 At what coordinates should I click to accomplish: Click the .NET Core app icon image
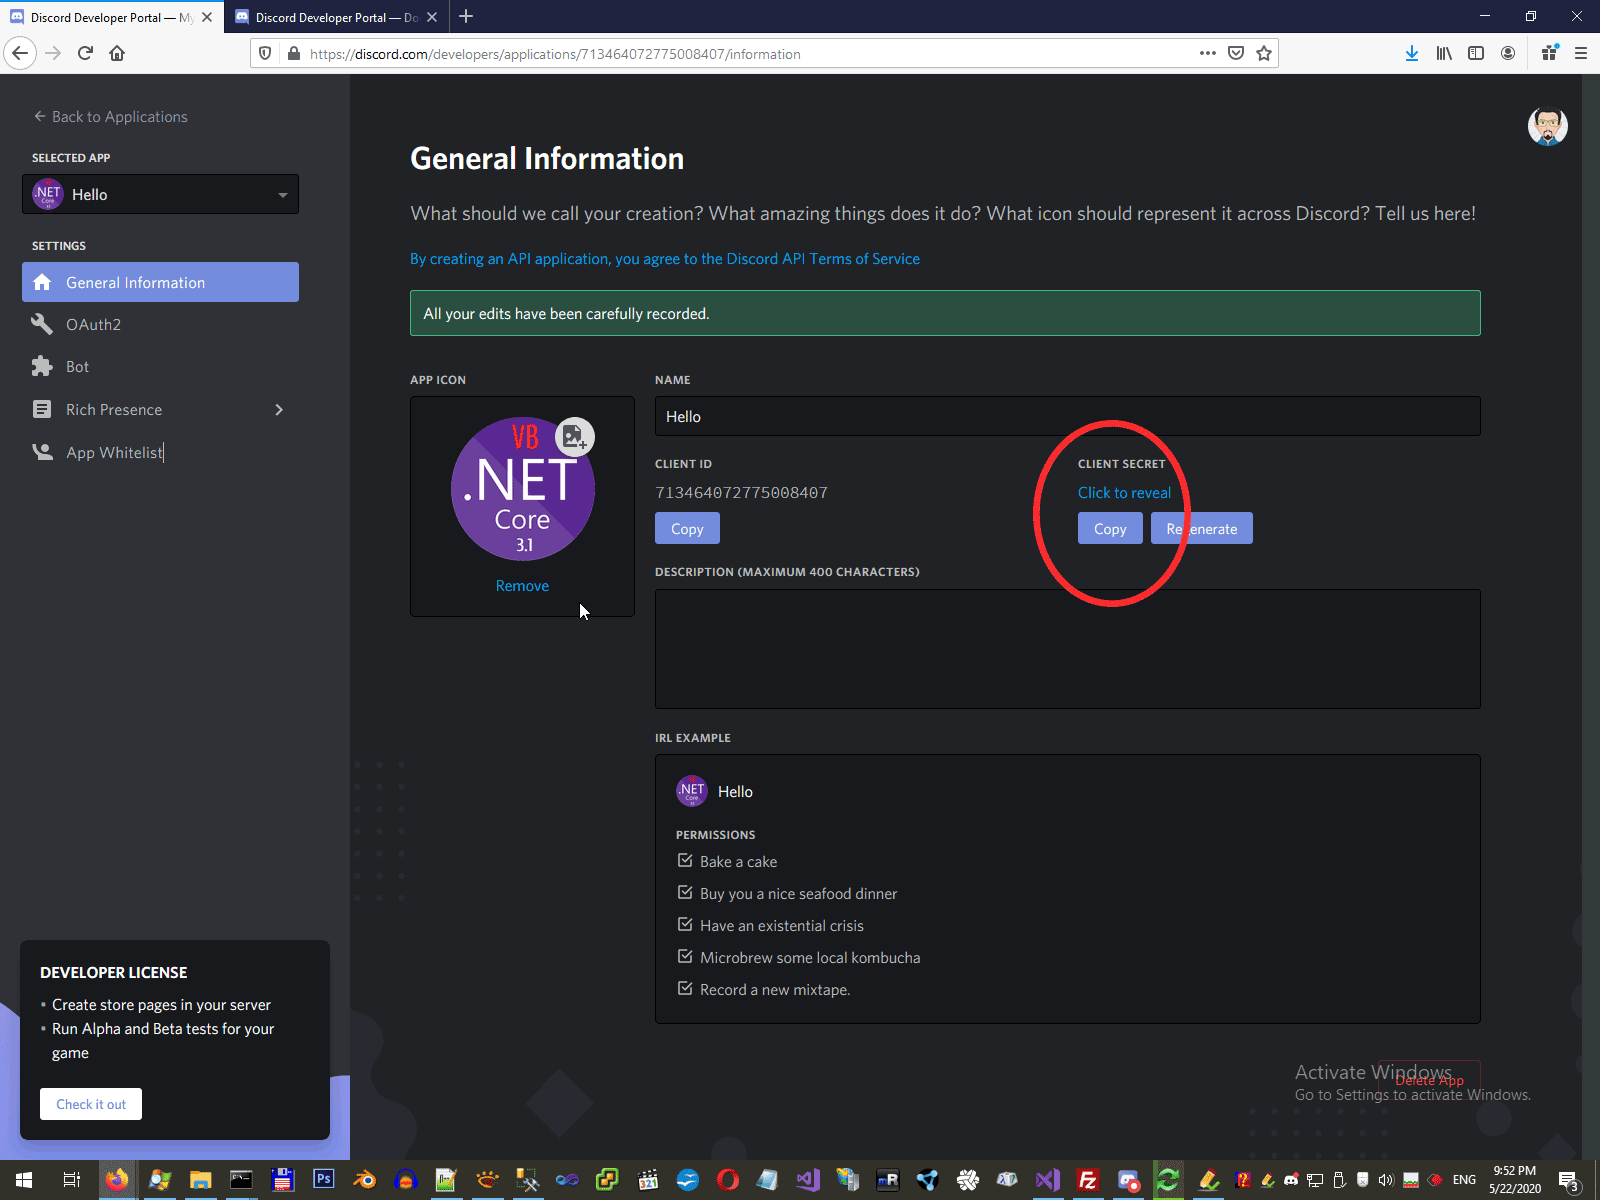click(x=522, y=489)
